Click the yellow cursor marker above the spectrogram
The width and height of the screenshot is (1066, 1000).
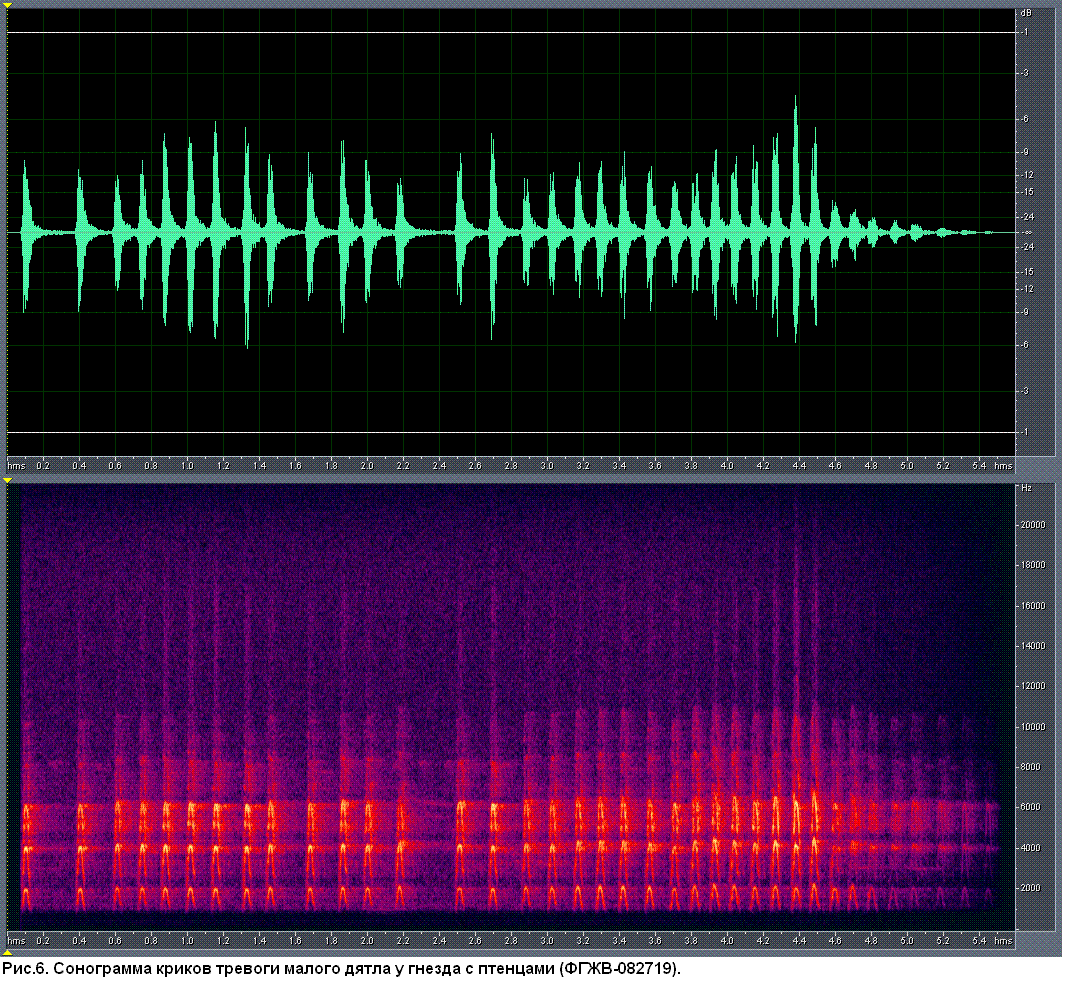click(7, 481)
